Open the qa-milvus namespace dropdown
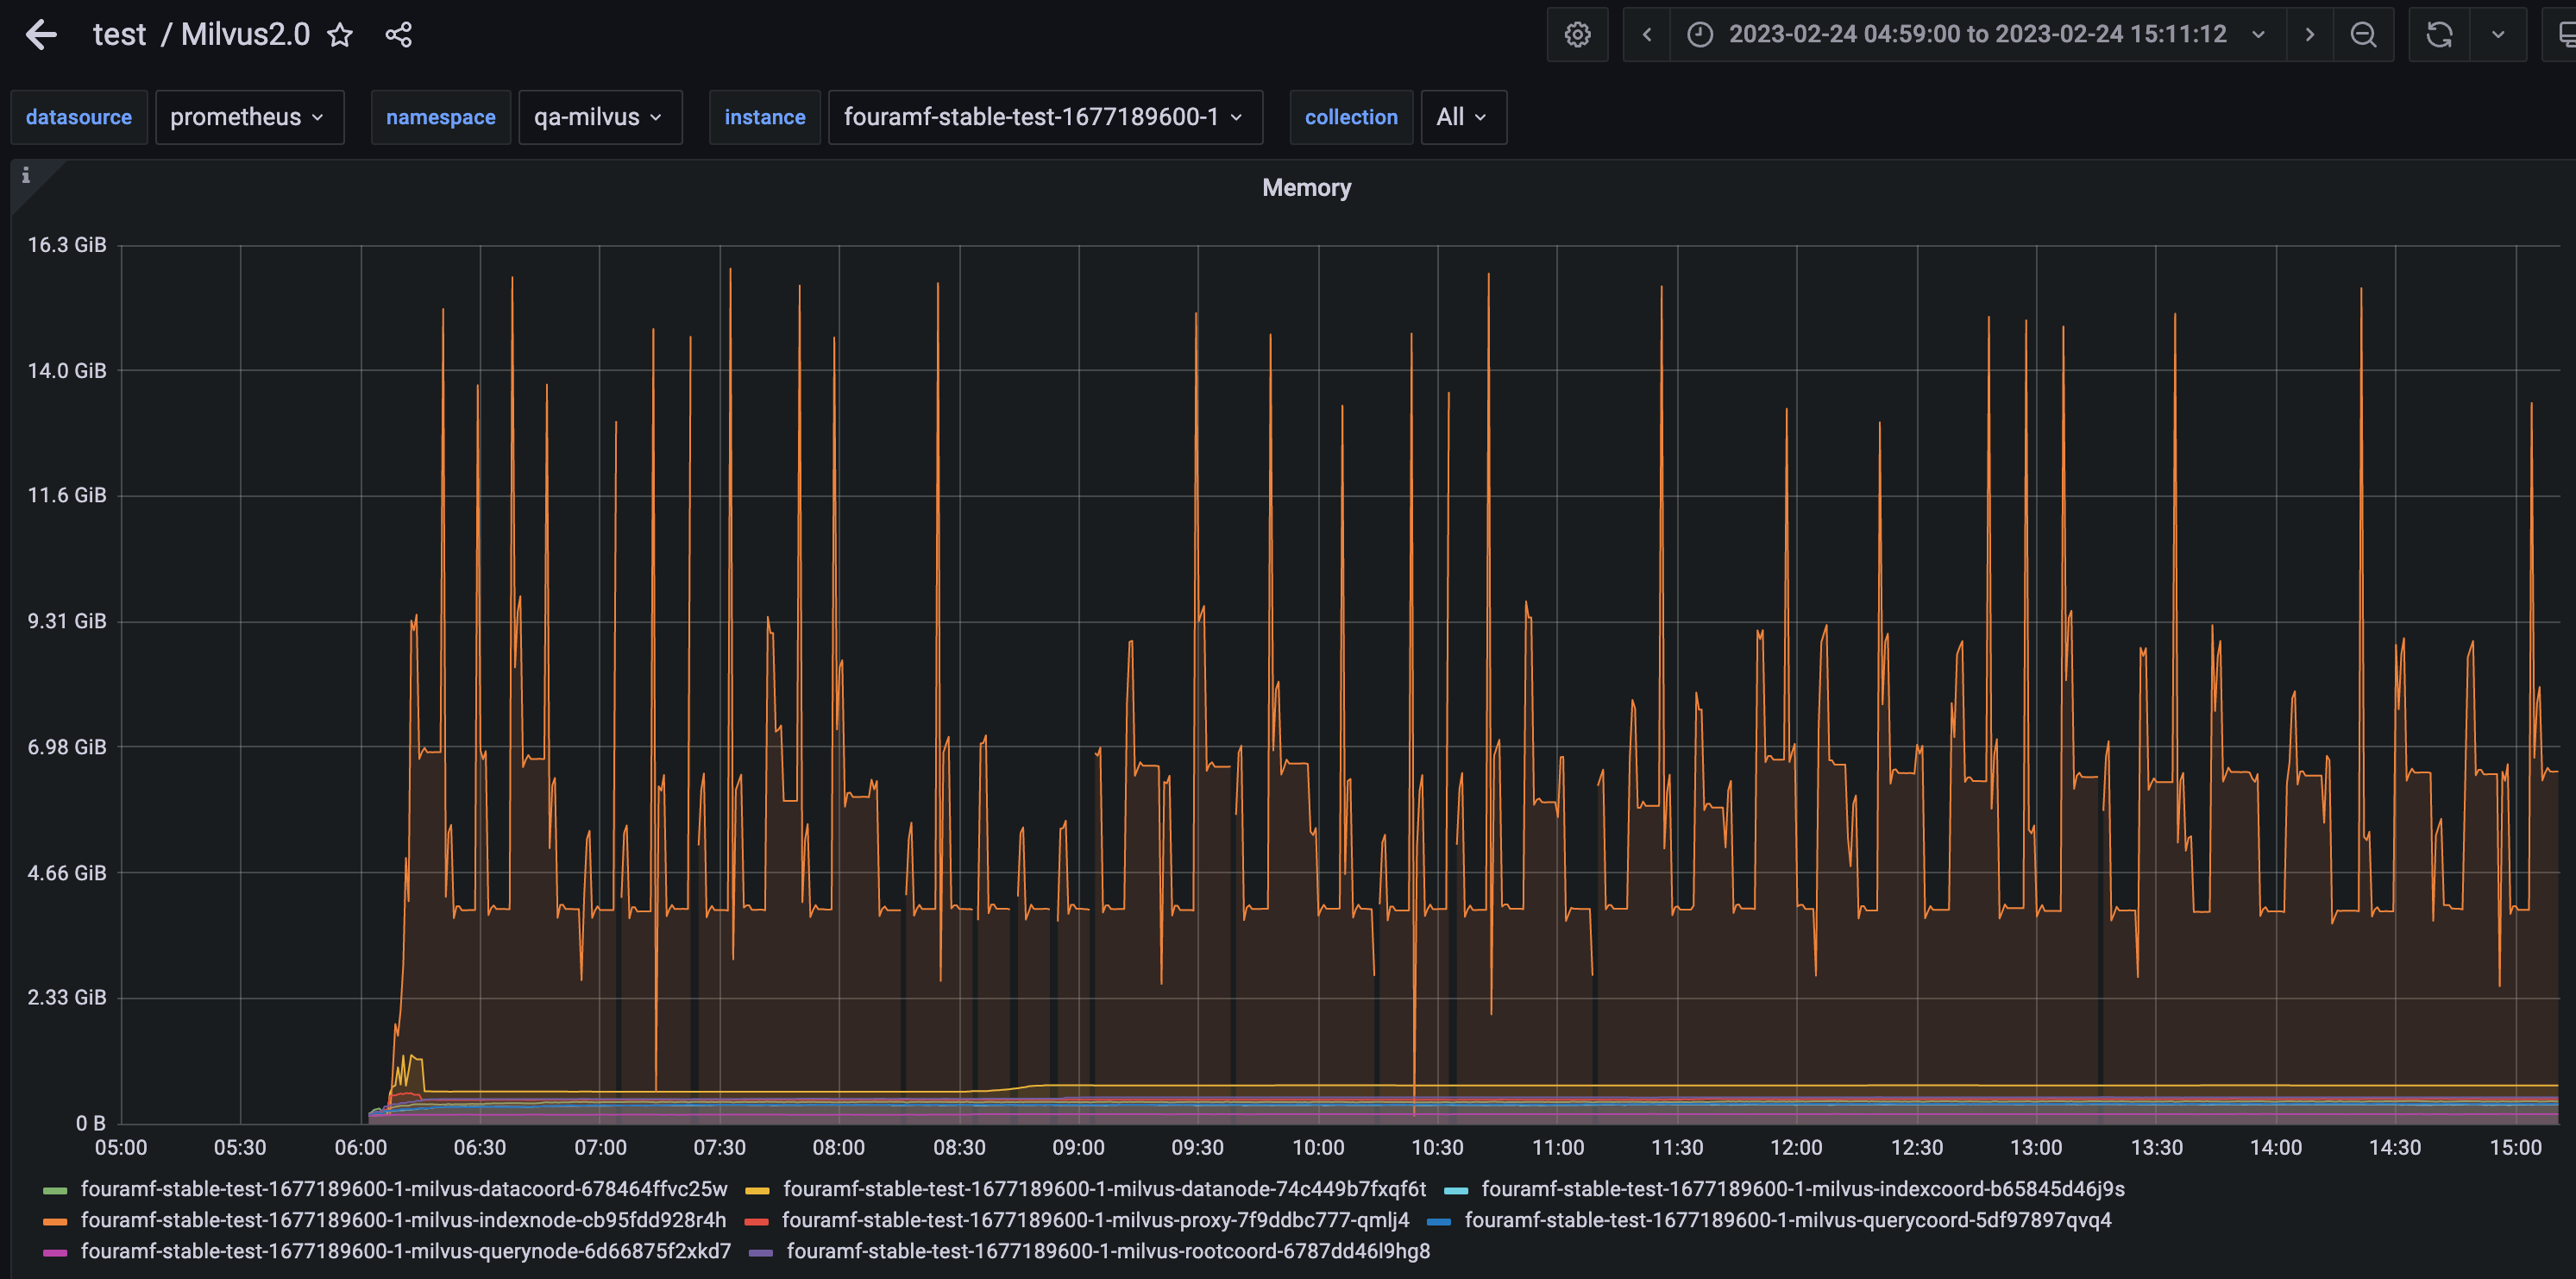2576x1279 pixels. pos(600,117)
